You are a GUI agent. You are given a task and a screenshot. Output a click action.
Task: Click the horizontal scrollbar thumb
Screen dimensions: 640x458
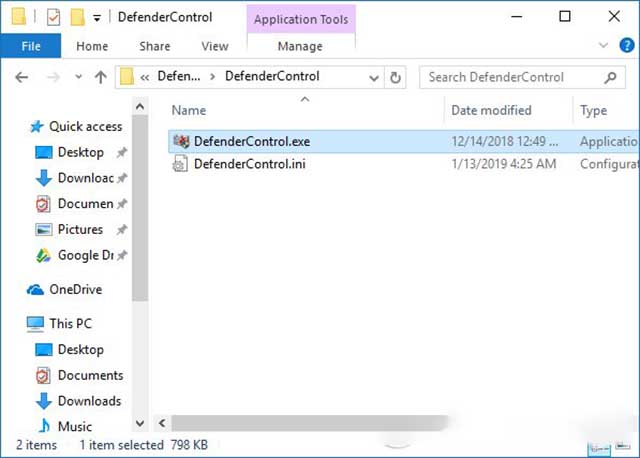309,423
